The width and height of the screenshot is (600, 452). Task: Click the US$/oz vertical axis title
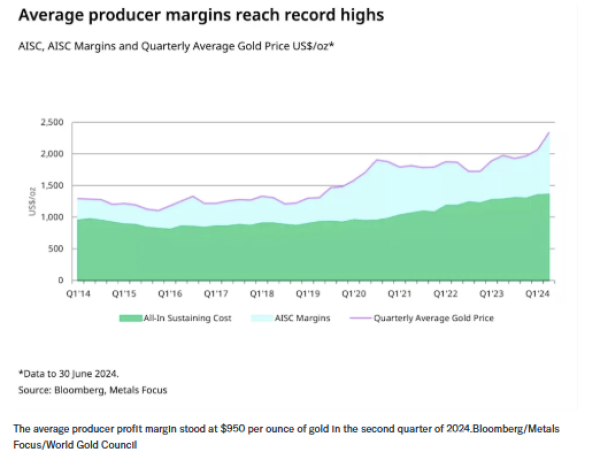[32, 201]
